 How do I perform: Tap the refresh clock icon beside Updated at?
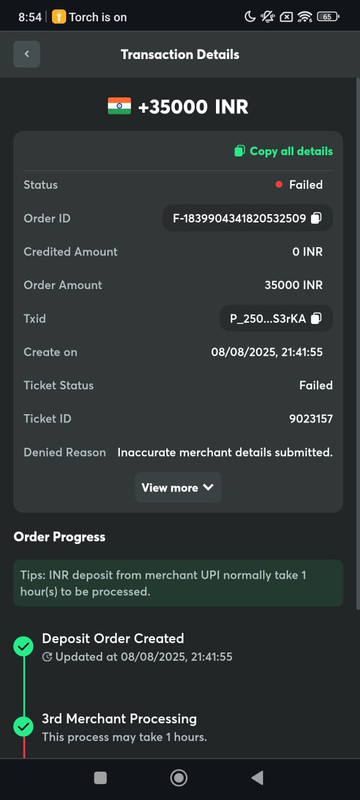tap(47, 657)
